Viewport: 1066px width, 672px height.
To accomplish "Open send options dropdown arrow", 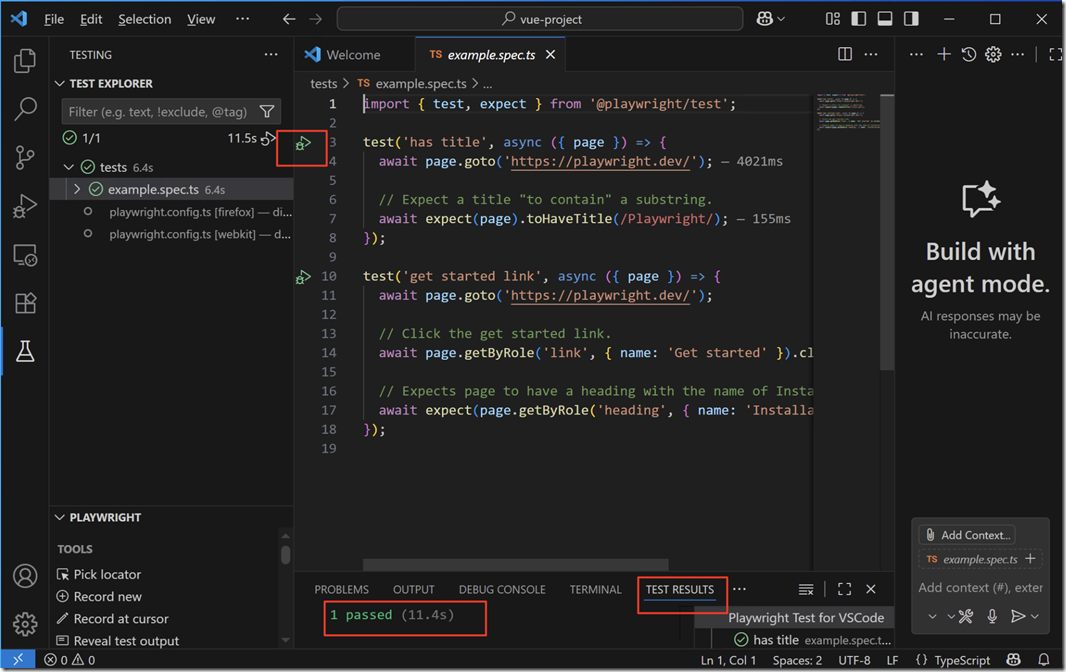I will tap(1035, 616).
